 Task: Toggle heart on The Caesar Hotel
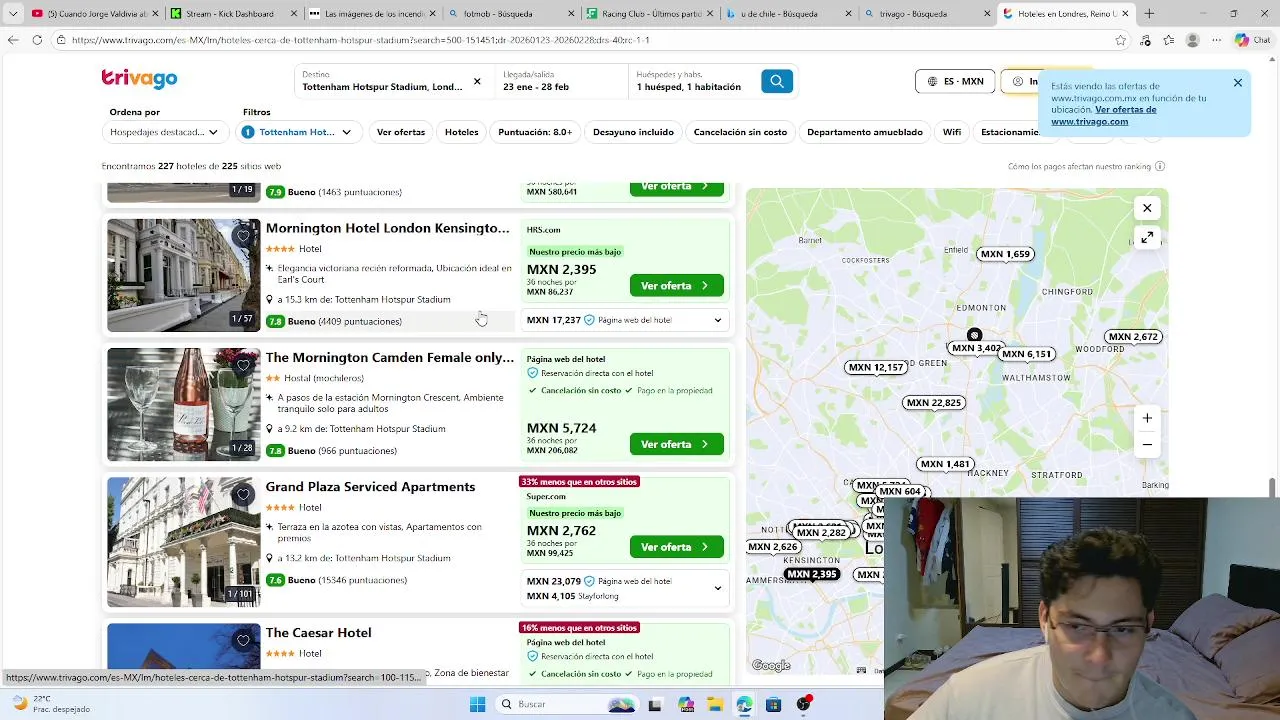(243, 640)
